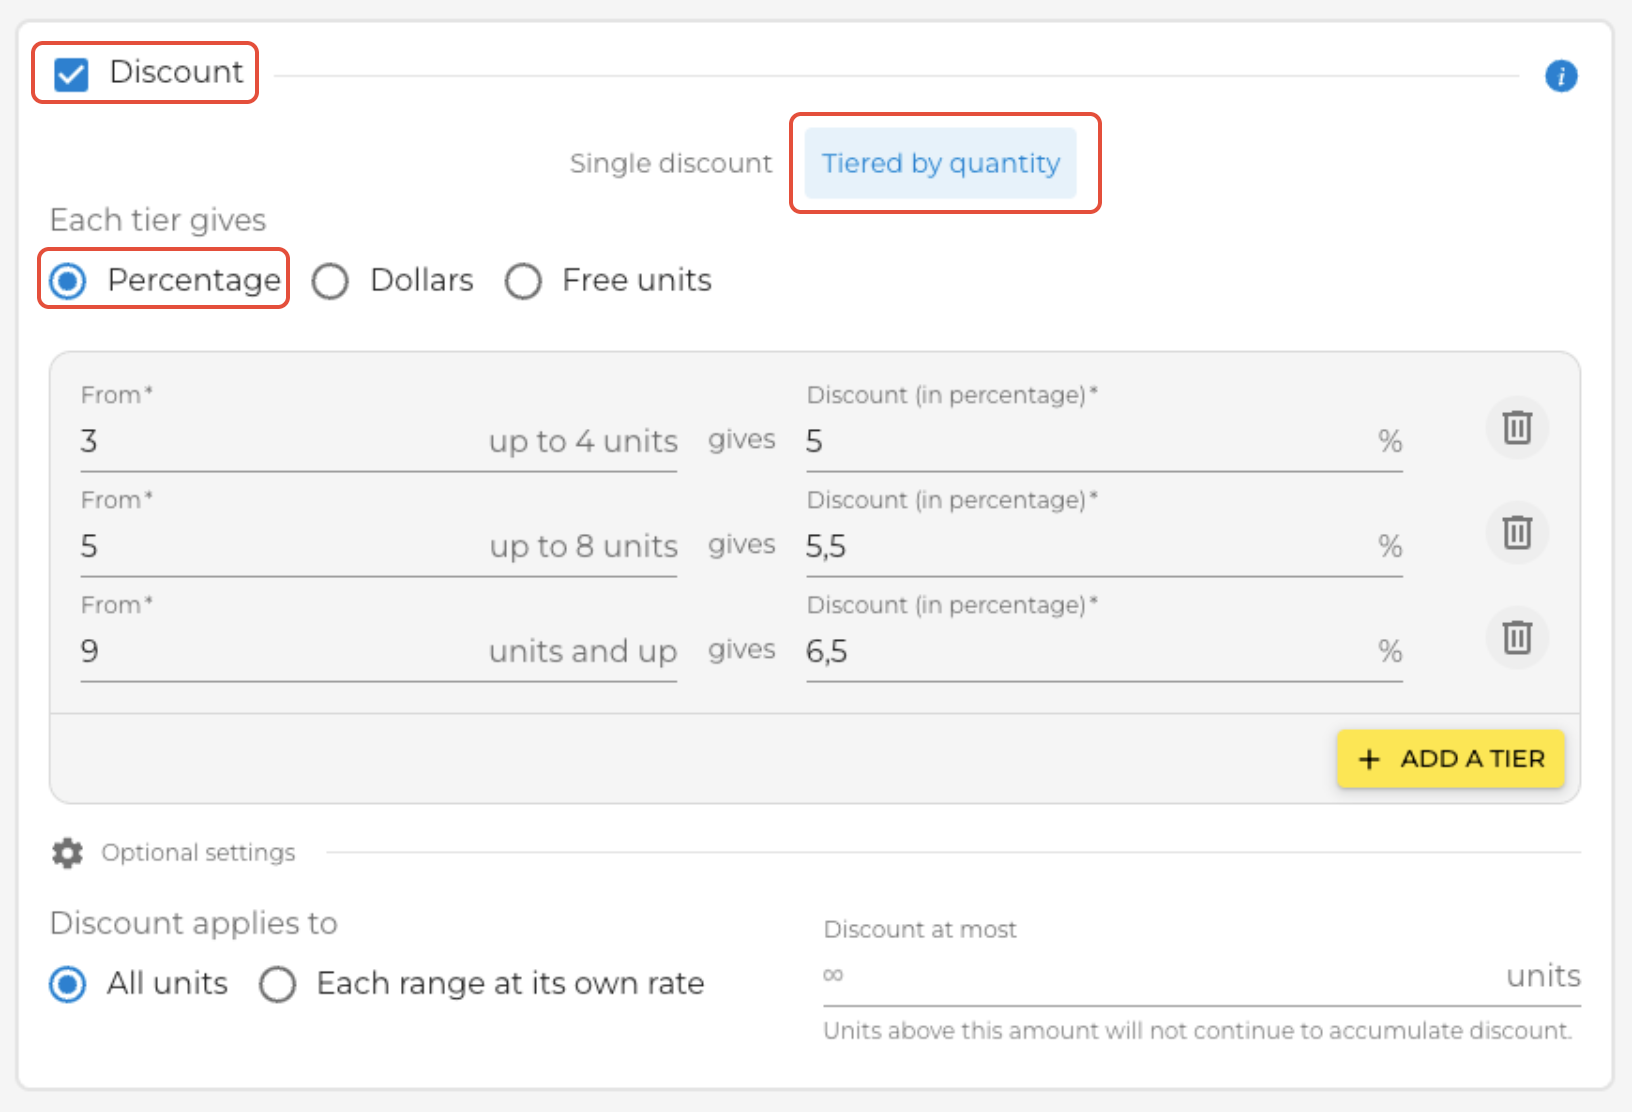Screen dimensions: 1632x1112
Task: Edit the From field with value 3
Action: pyautogui.click(x=280, y=441)
